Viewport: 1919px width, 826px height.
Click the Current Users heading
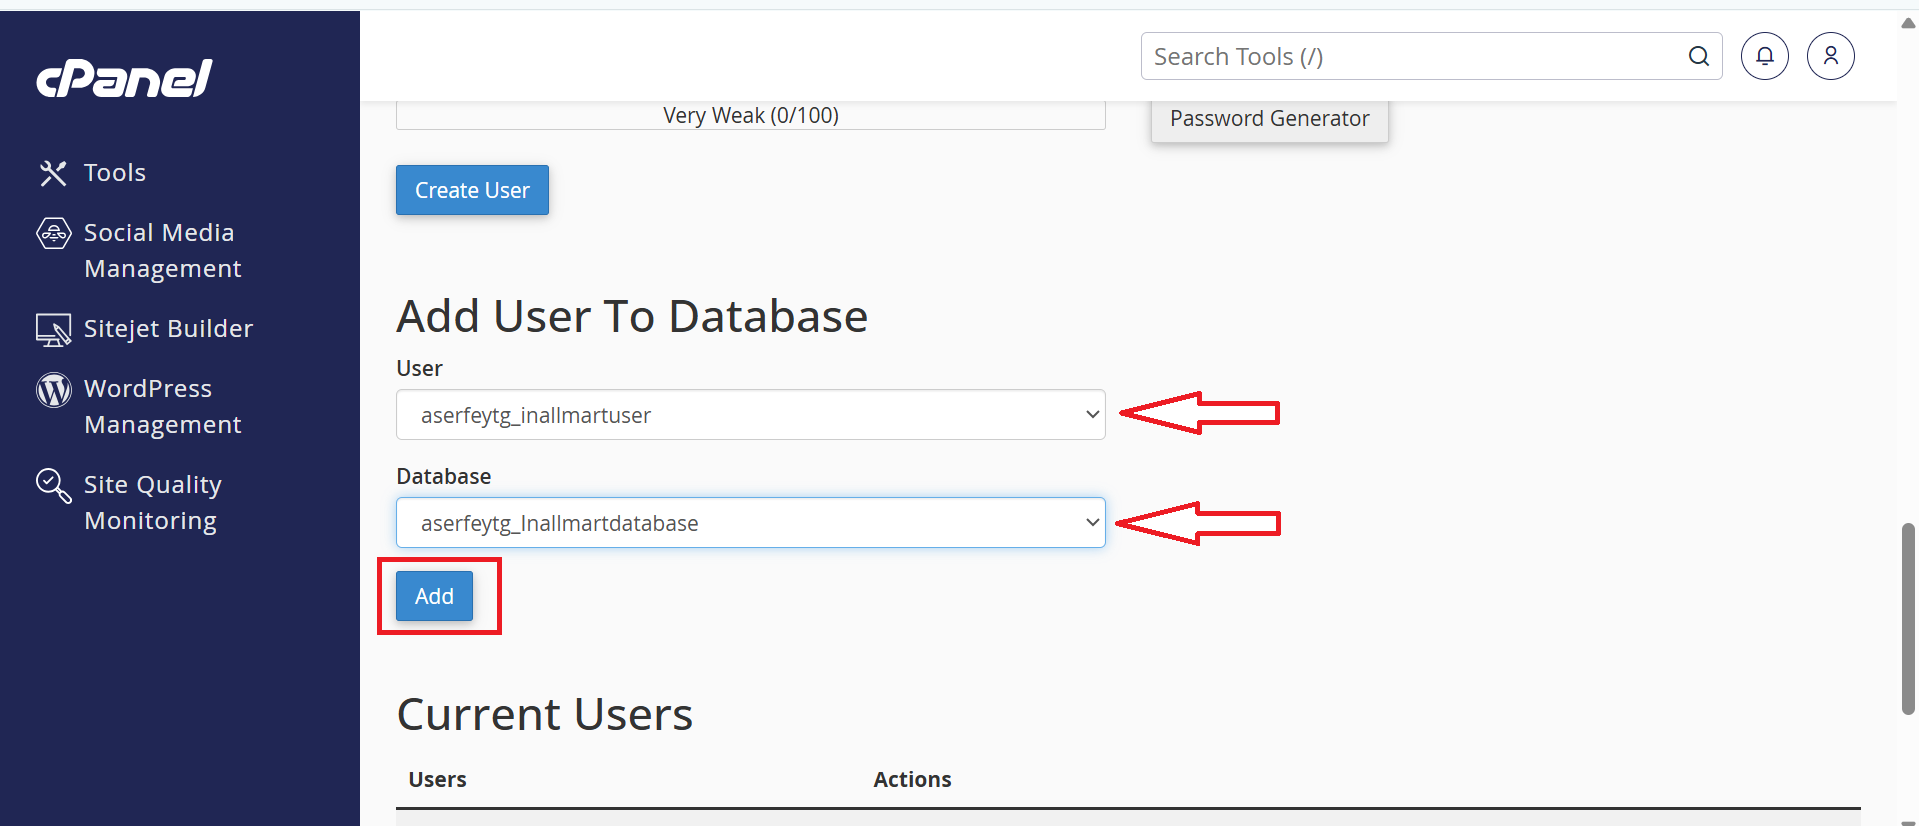(545, 714)
